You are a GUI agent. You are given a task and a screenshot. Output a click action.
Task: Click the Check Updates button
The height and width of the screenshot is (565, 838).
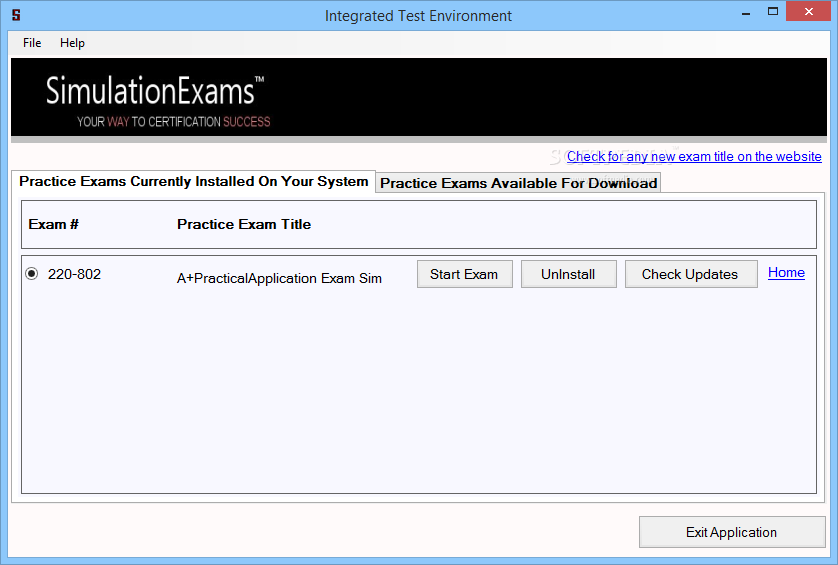(690, 274)
